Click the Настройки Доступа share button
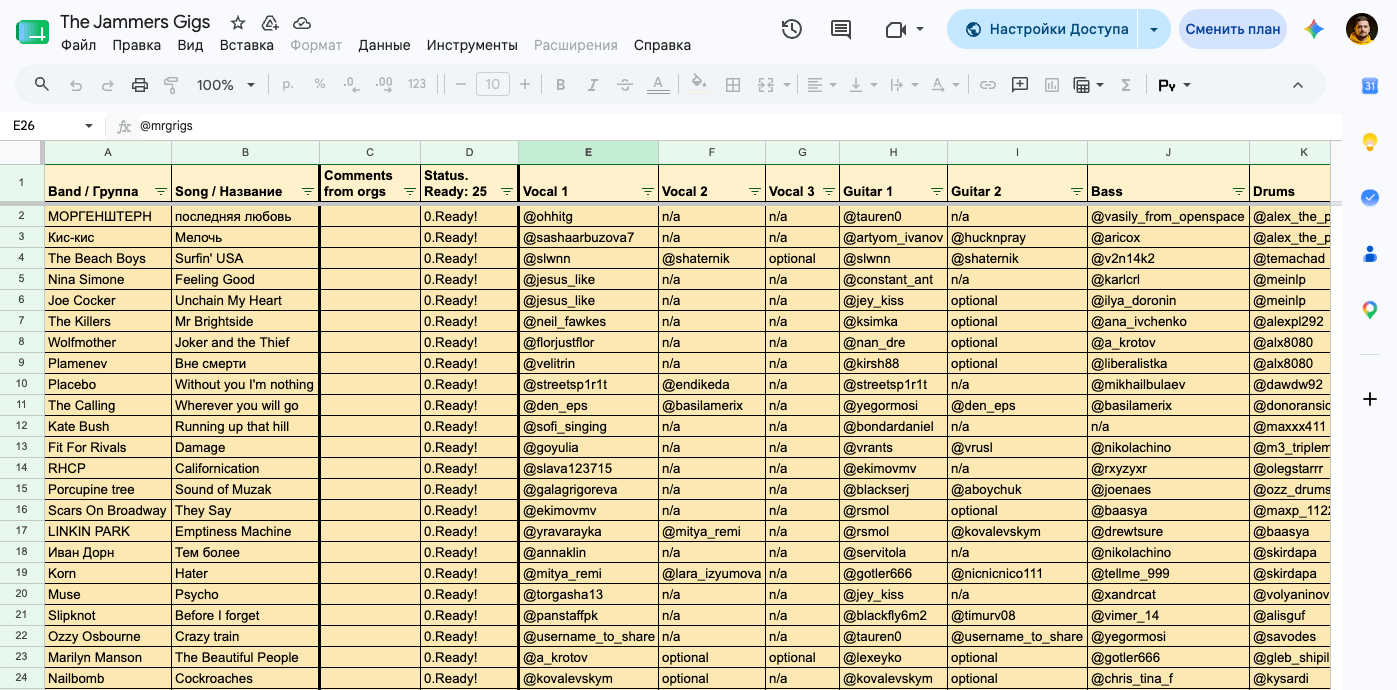This screenshot has width=1397, height=690. coord(1045,29)
